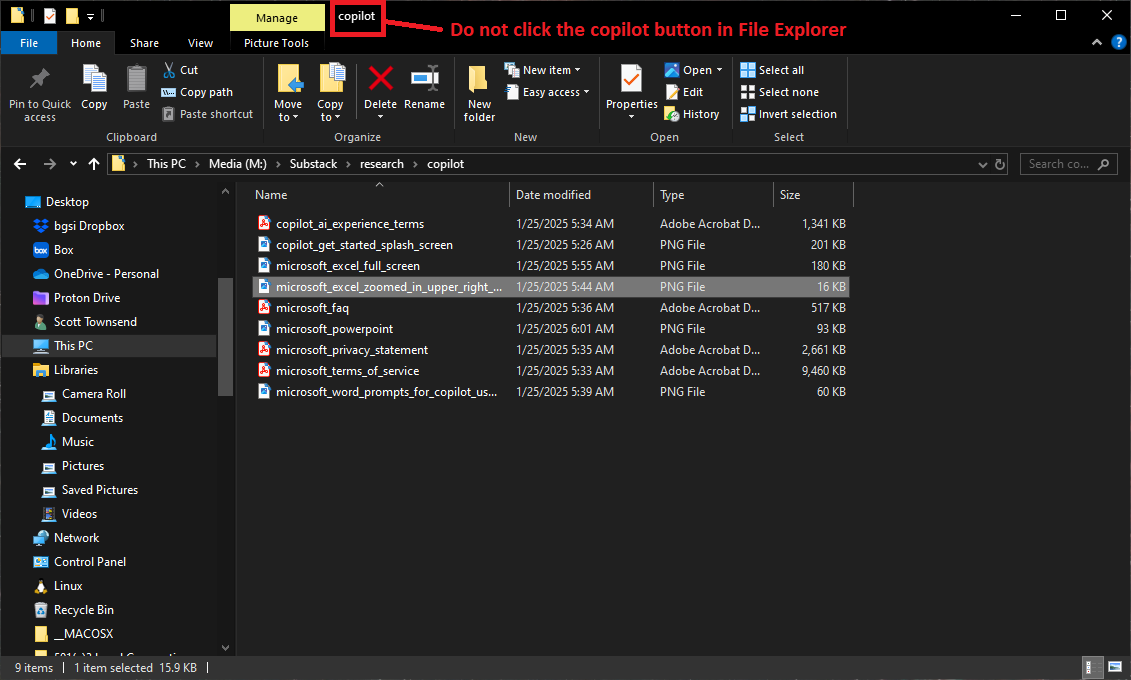Expand the Open button dropdown

pos(719,70)
